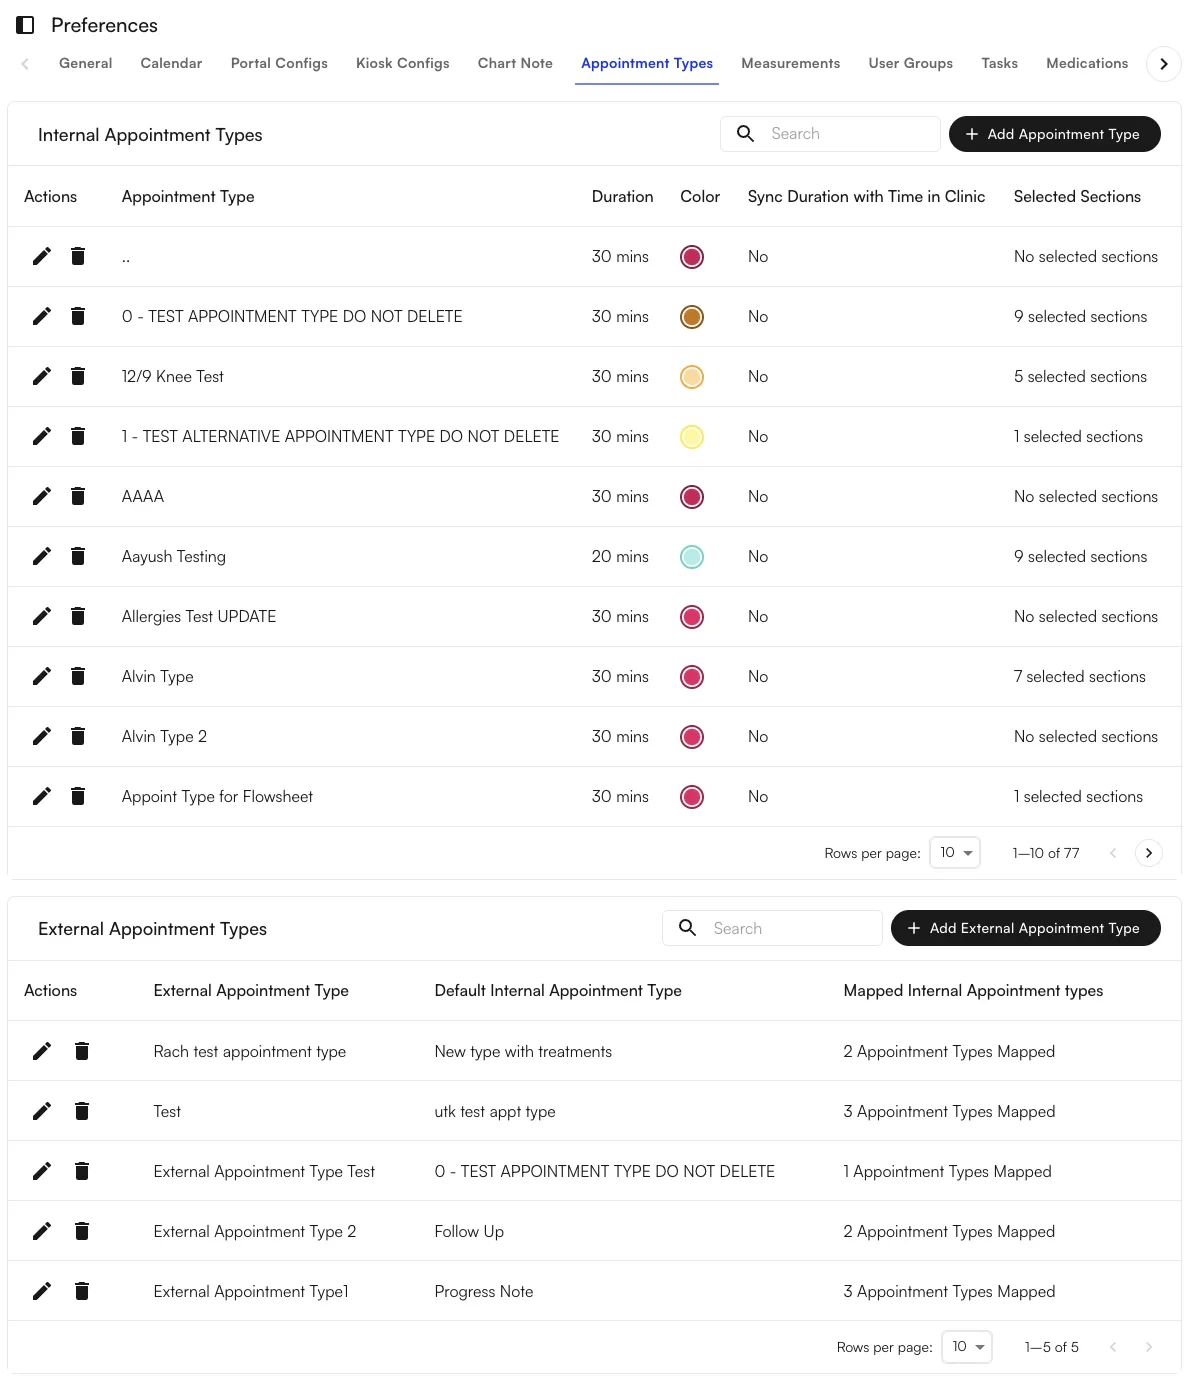The image size is (1188, 1380).
Task: Open the Rows per page dropdown for internal types
Action: click(954, 852)
